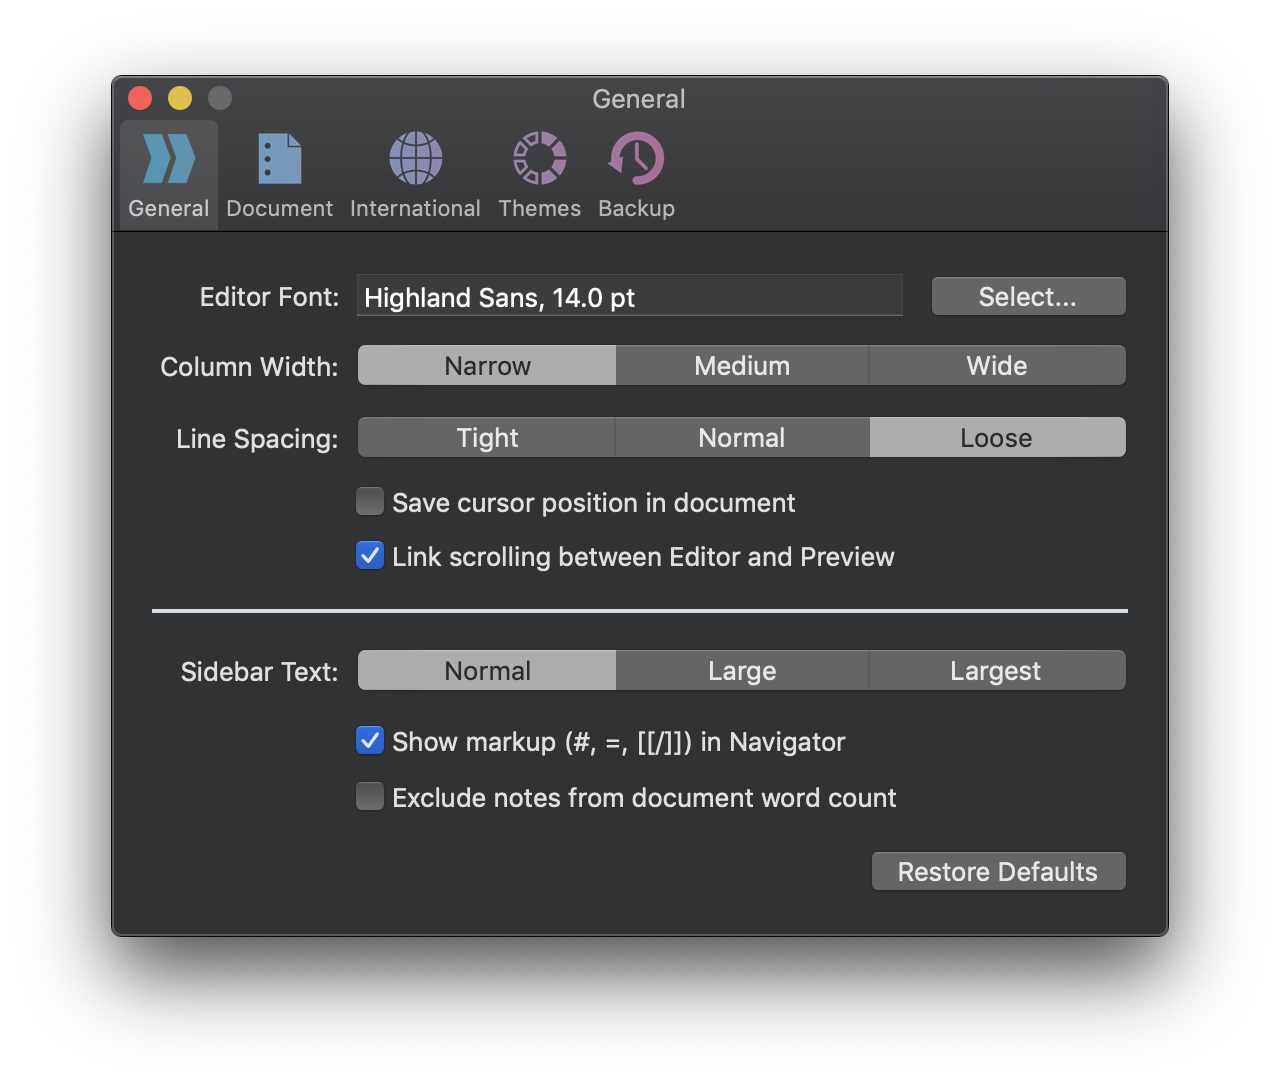Open the International globe icon
Viewport: 1280px width, 1084px height.
(415, 160)
